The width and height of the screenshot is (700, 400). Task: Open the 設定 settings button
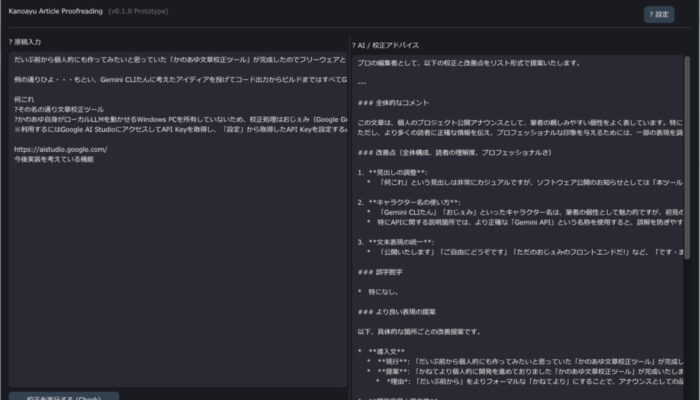(659, 14)
